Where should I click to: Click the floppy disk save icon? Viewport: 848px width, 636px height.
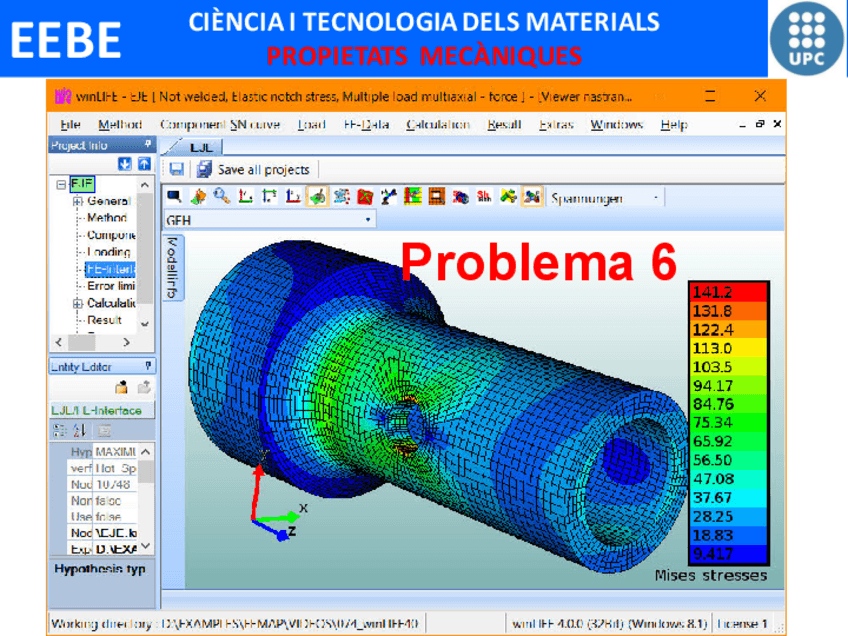(176, 169)
